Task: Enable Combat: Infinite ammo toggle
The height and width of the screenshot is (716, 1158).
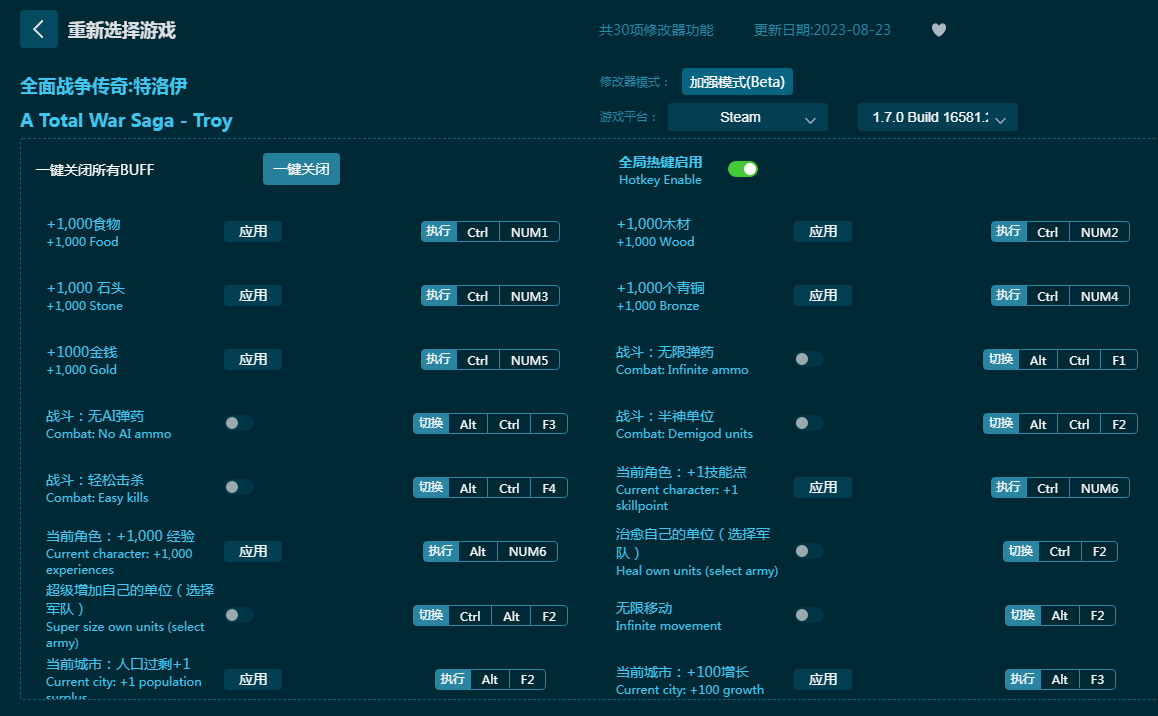Action: point(808,359)
